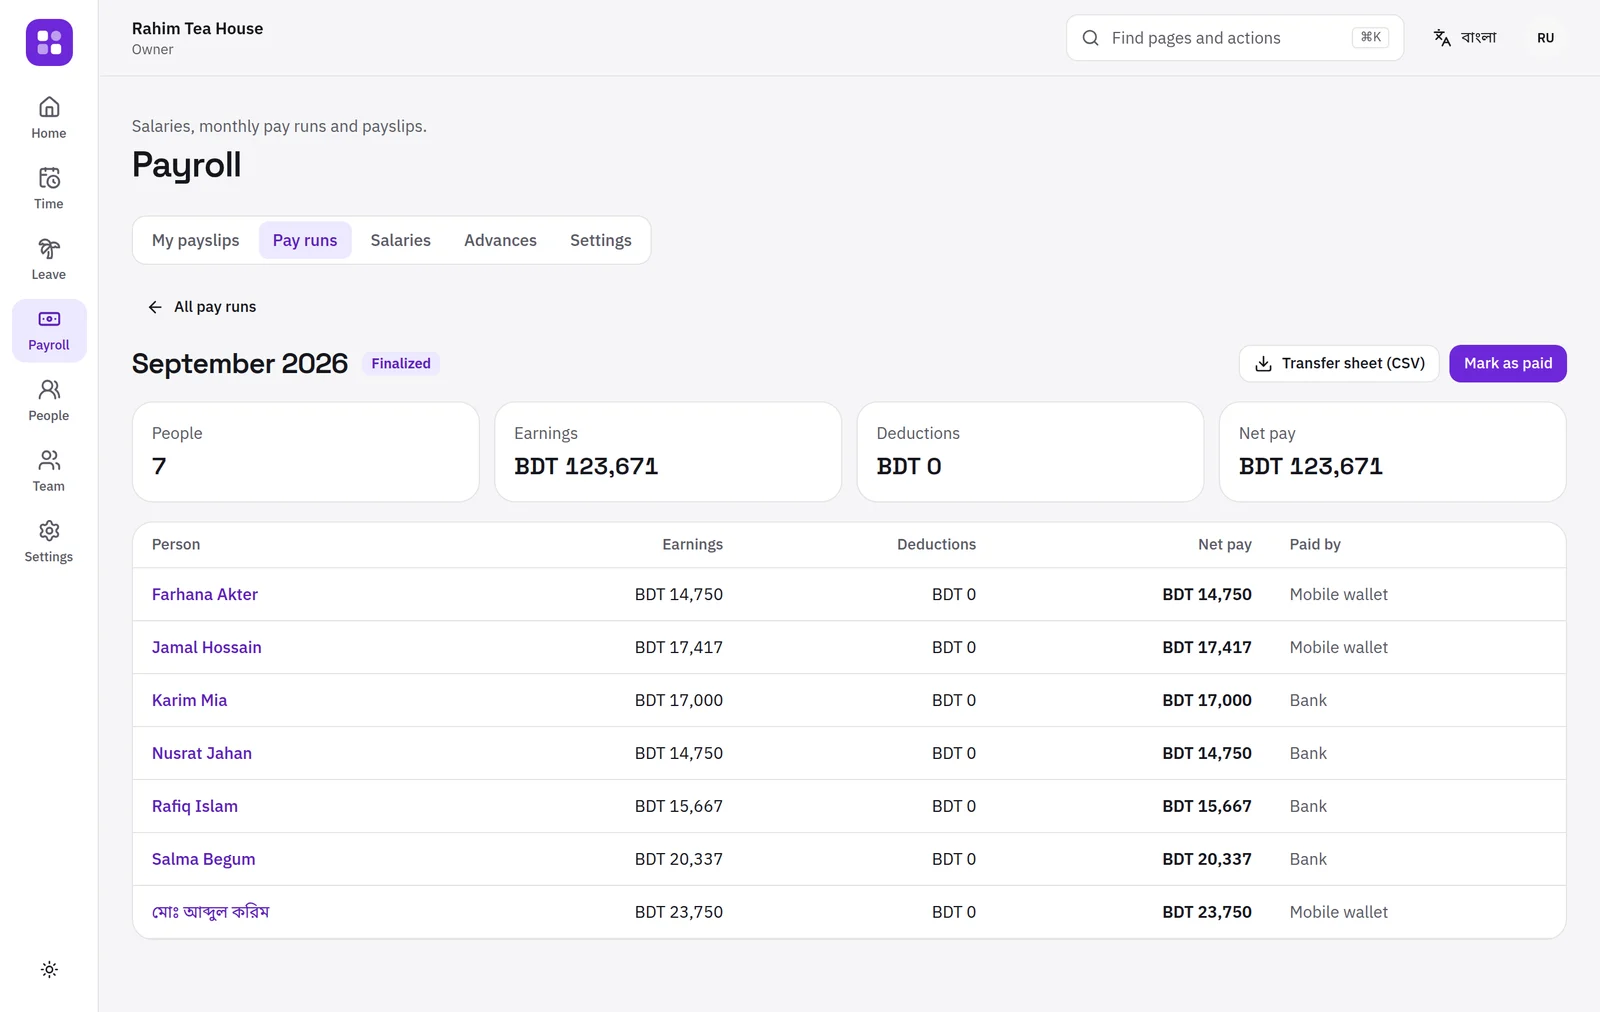Click Karim Mia's earnings BDT 17,000

(x=679, y=700)
